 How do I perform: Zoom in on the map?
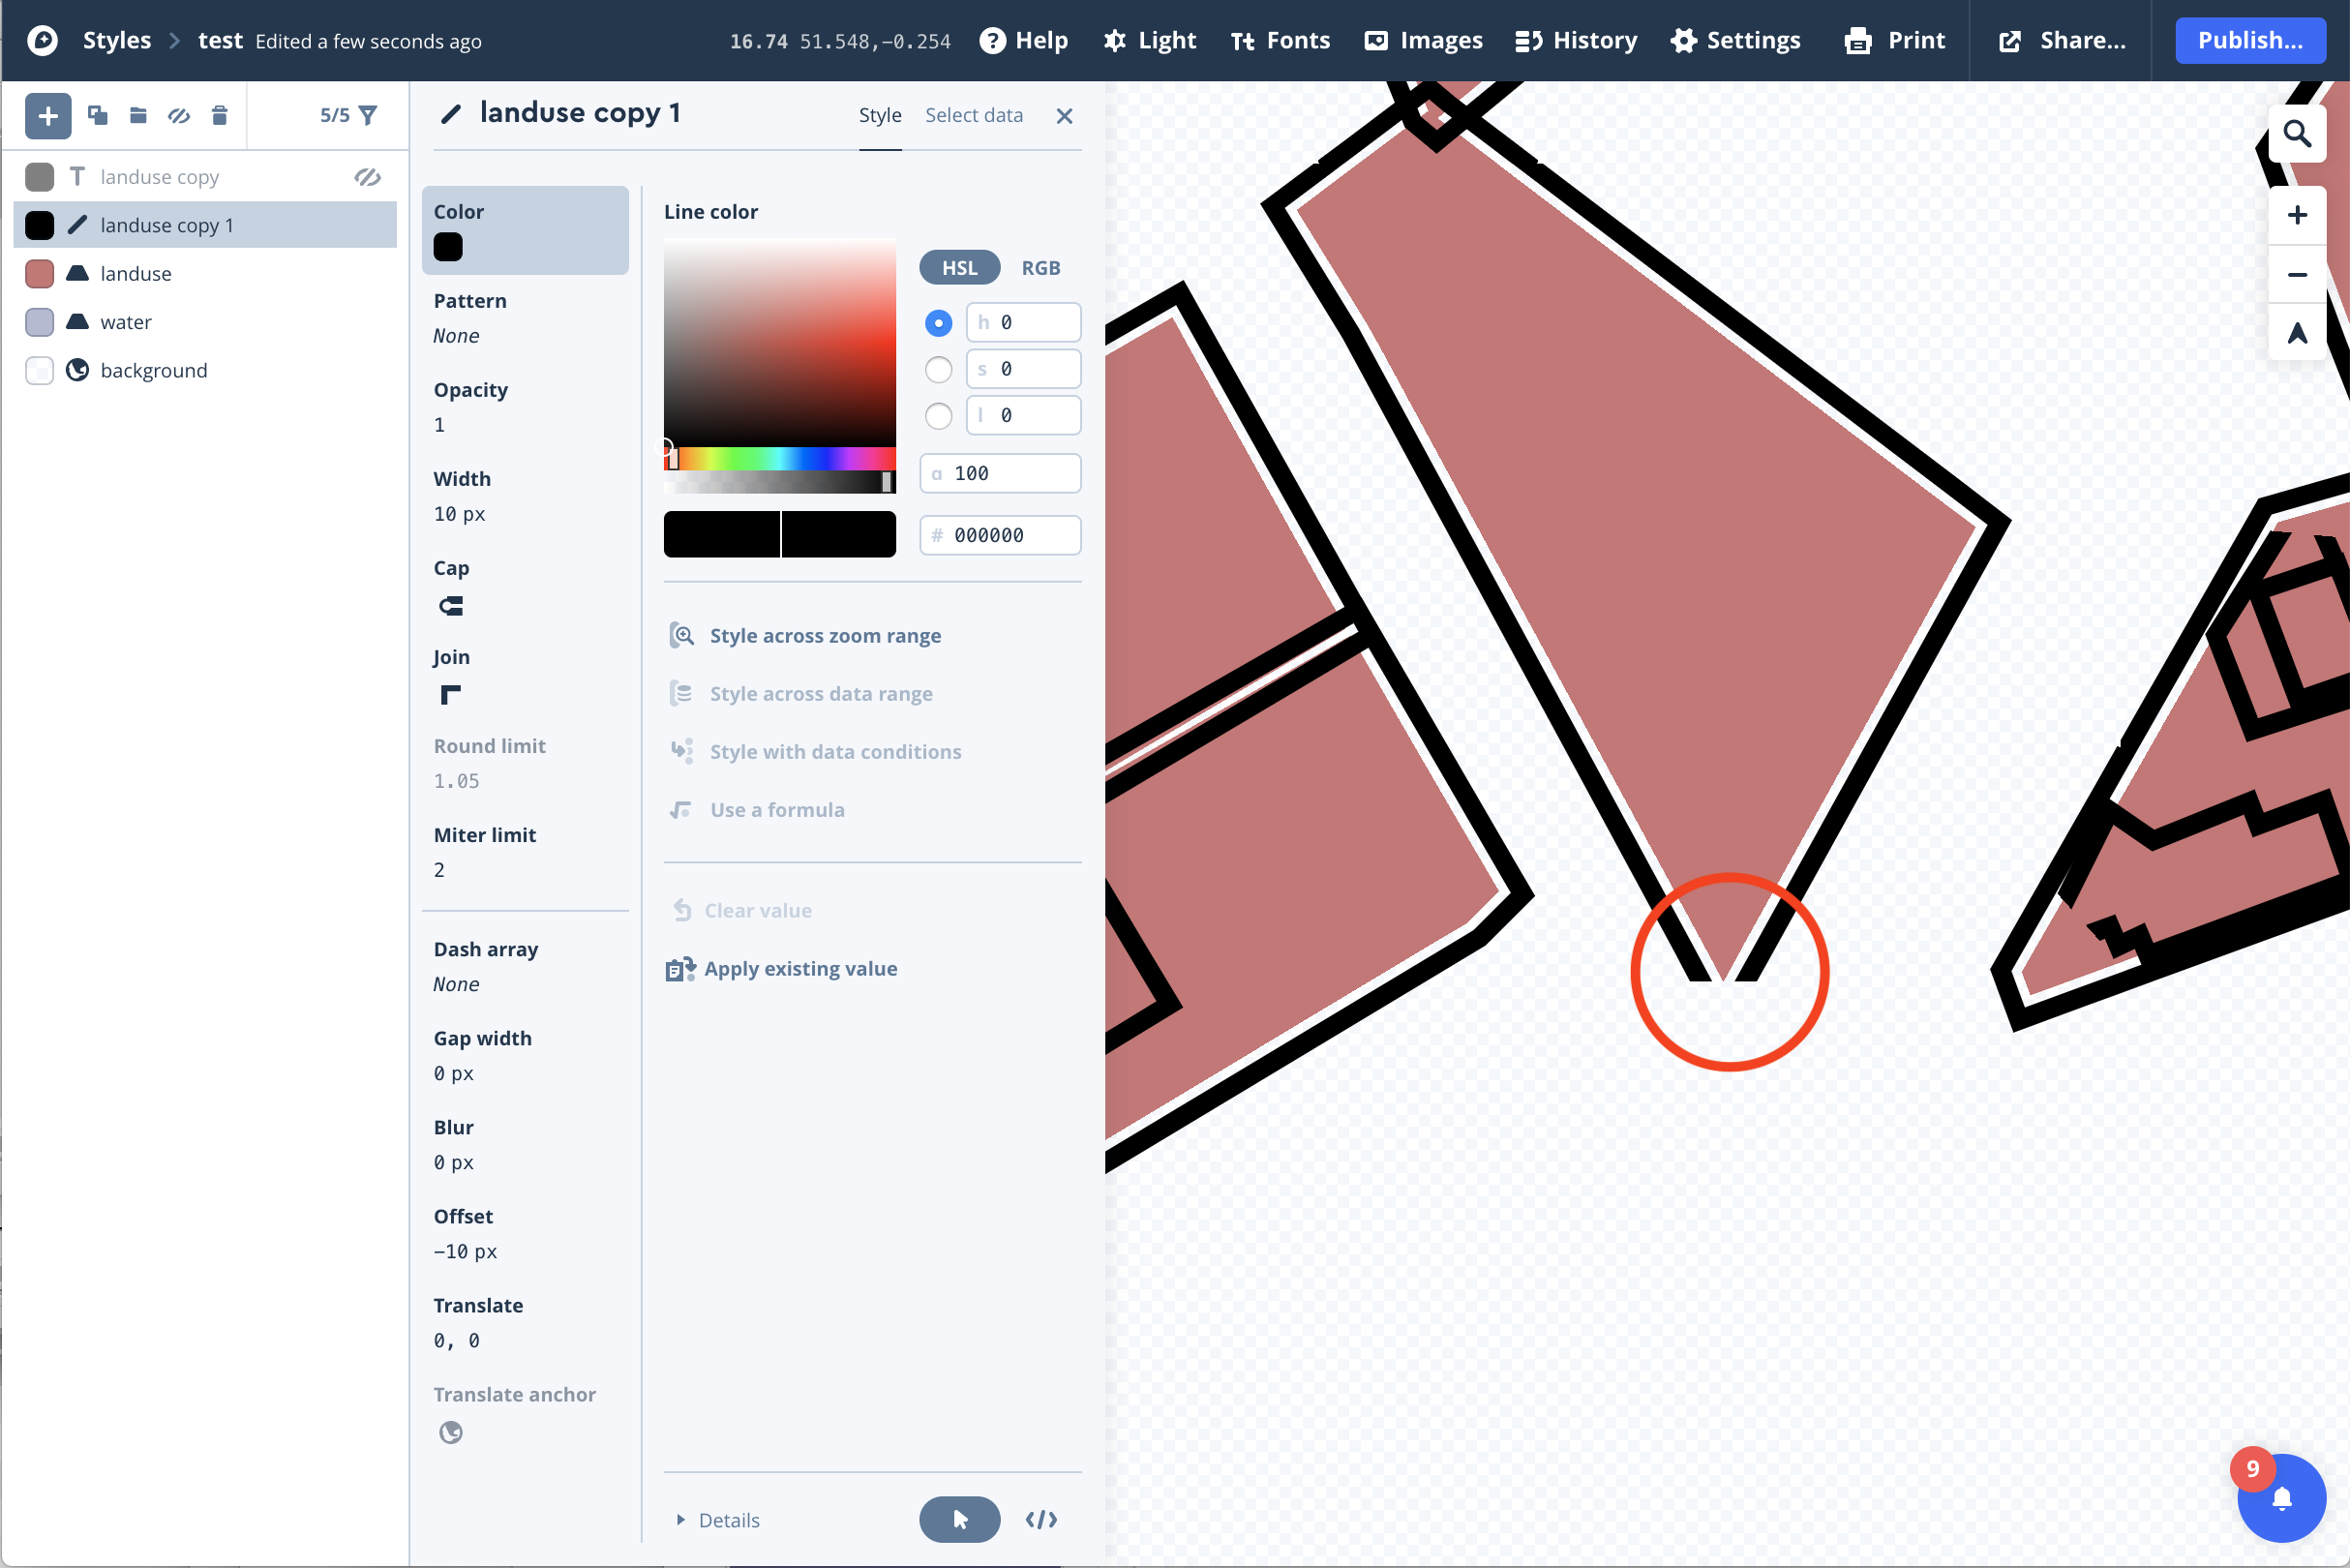2297,214
